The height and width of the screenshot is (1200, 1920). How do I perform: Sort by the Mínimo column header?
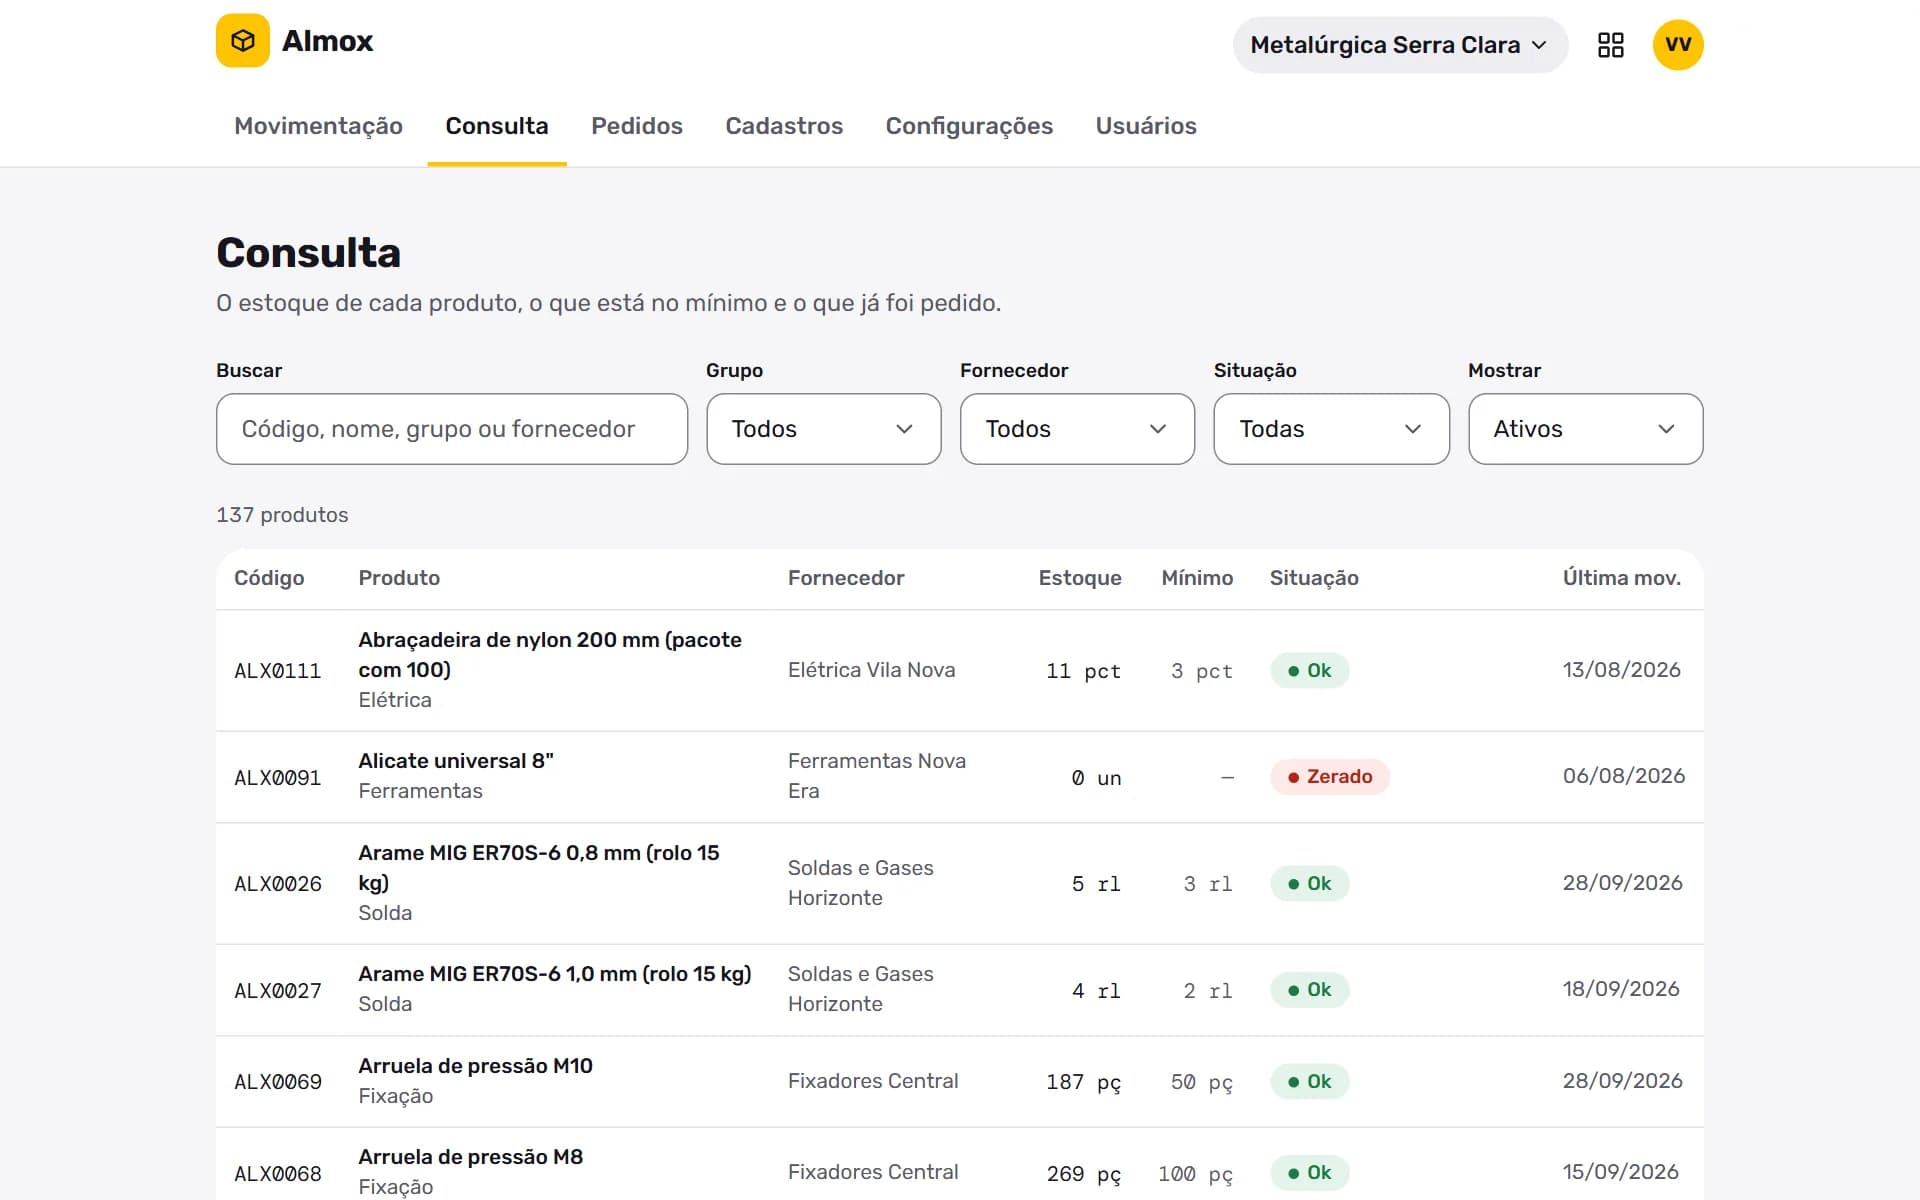[x=1197, y=578]
